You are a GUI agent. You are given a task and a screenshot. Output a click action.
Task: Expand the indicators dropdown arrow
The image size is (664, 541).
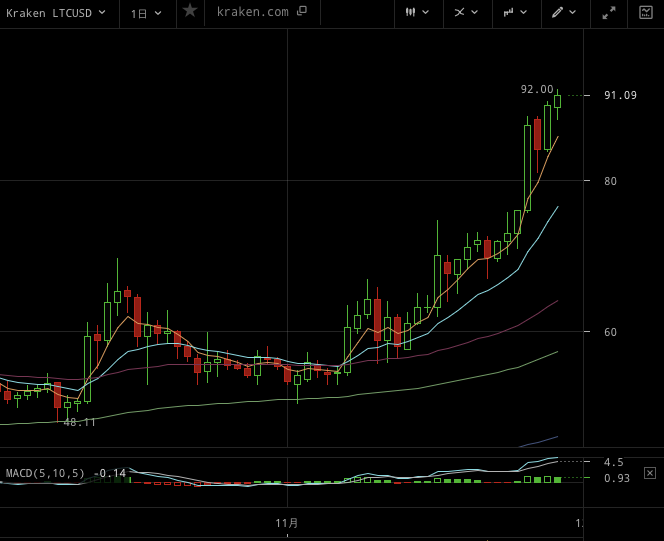point(474,12)
